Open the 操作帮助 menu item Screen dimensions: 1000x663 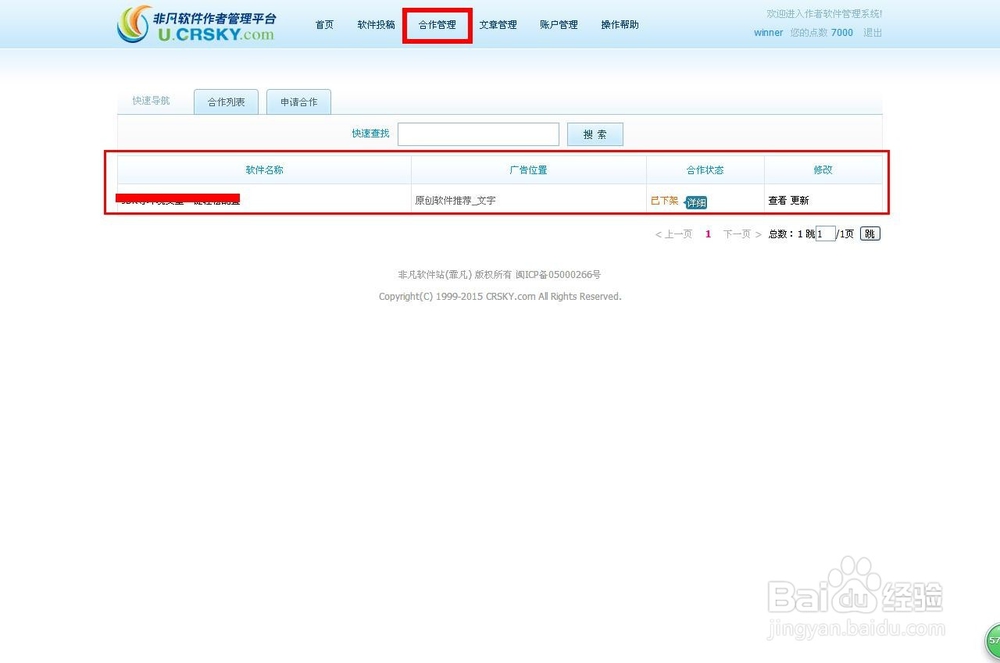tap(619, 24)
